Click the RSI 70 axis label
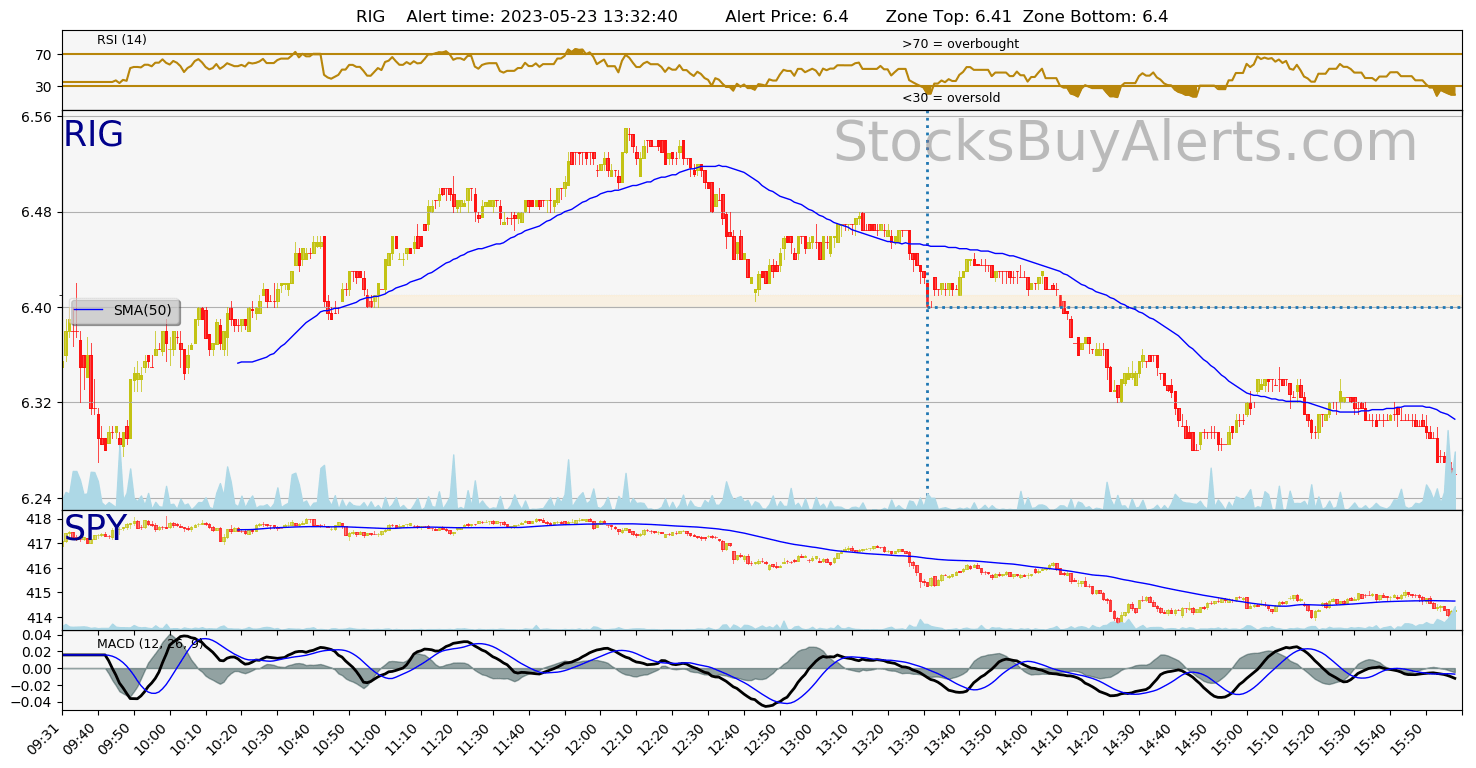The width and height of the screenshot is (1476, 768). (44, 55)
